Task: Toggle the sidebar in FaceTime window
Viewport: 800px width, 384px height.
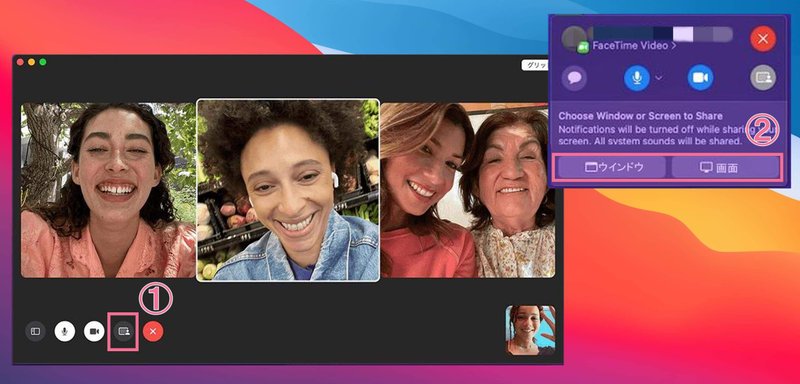Action: point(35,331)
